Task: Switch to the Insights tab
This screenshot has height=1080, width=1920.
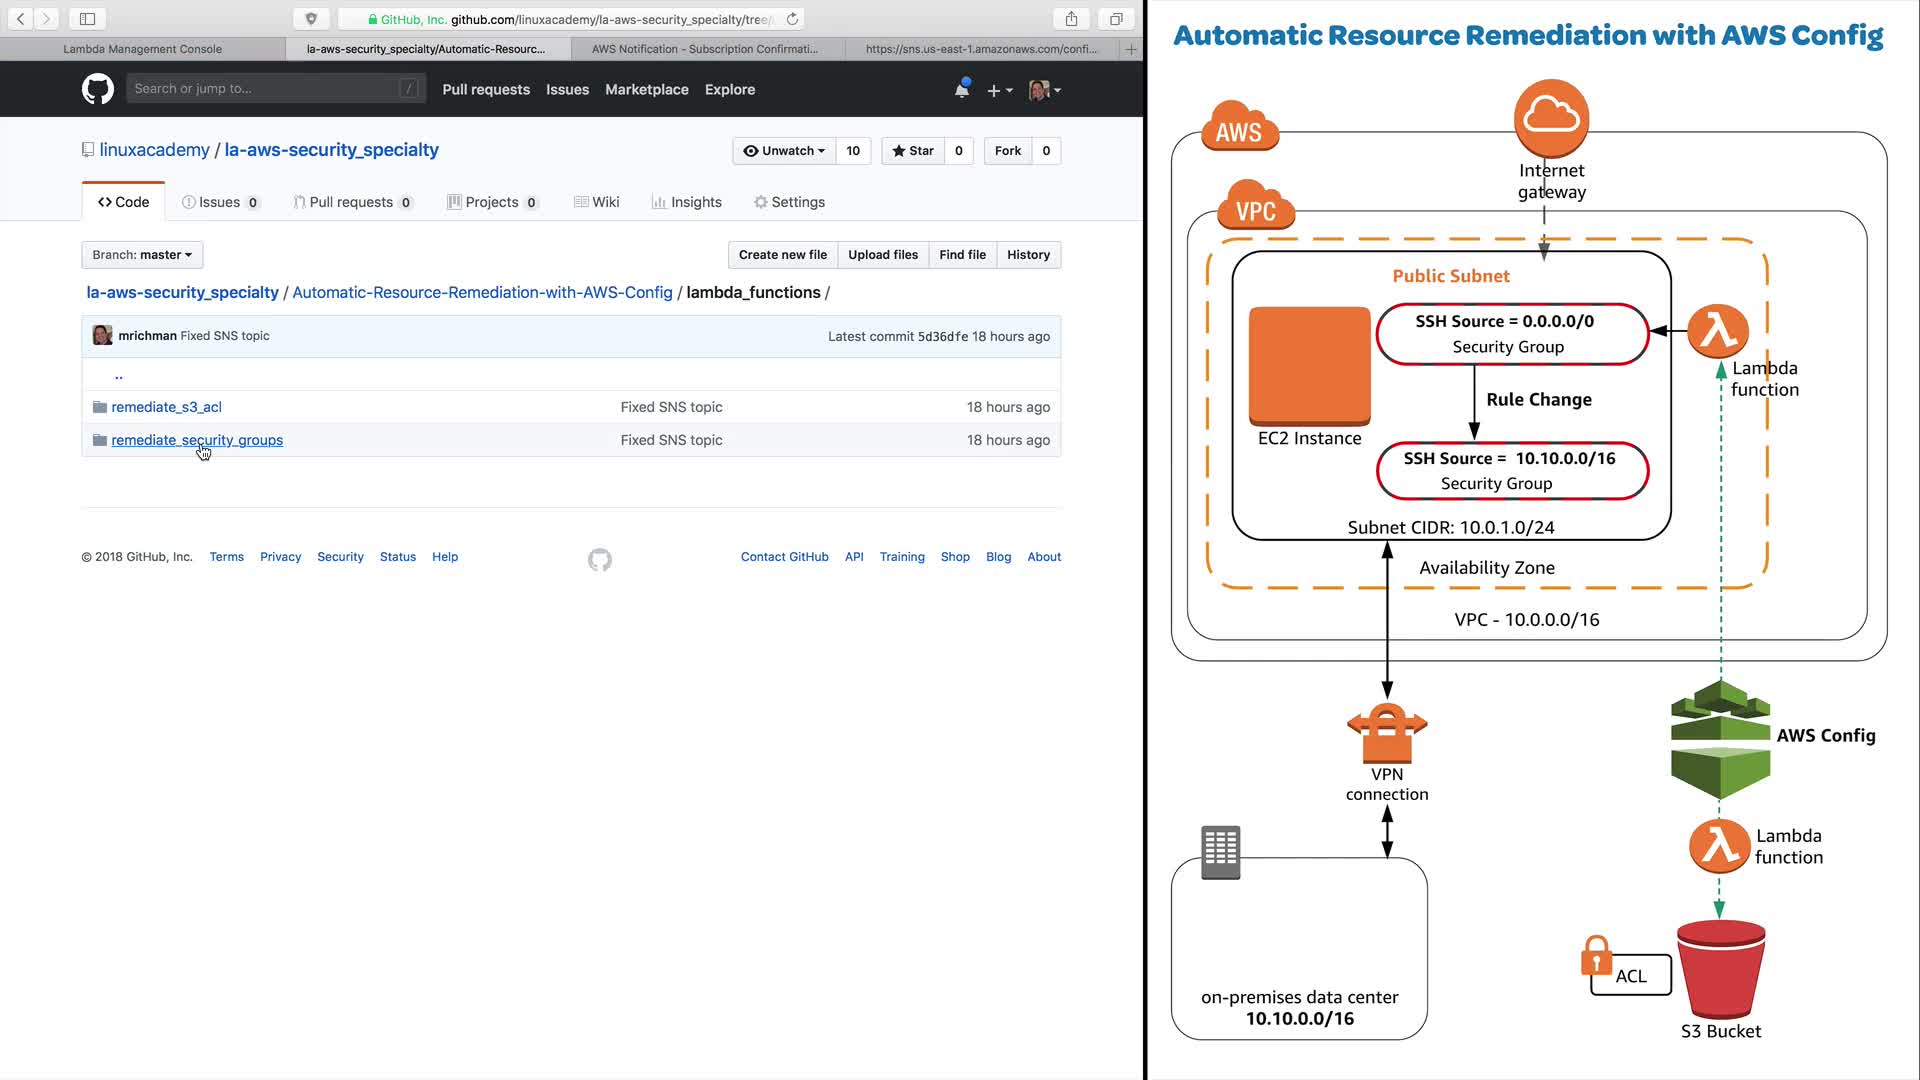Action: (686, 202)
